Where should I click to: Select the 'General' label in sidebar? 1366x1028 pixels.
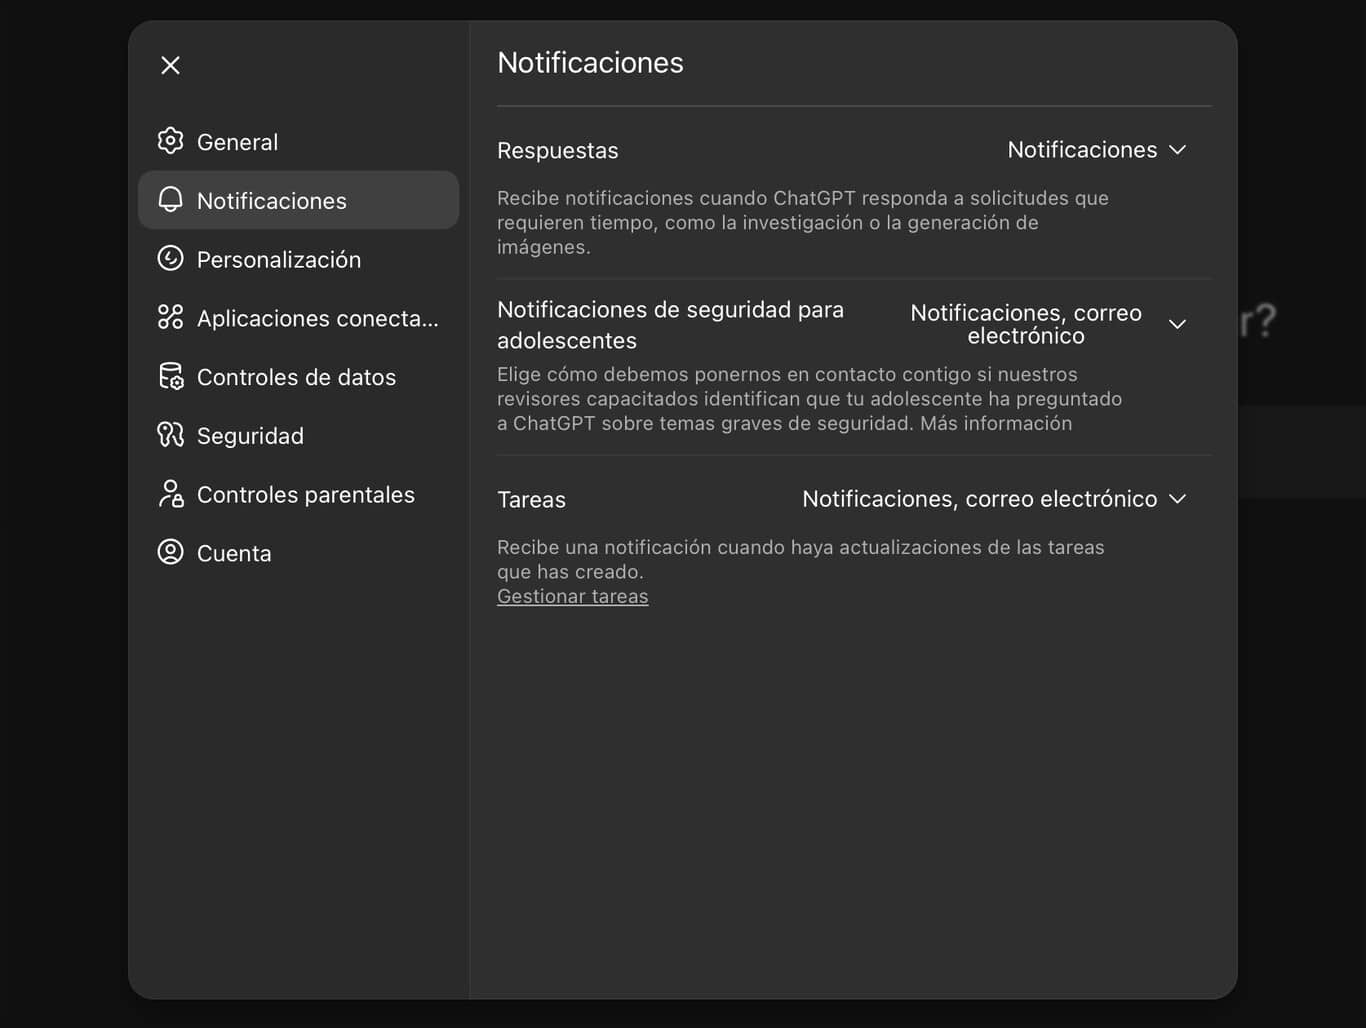pyautogui.click(x=237, y=142)
